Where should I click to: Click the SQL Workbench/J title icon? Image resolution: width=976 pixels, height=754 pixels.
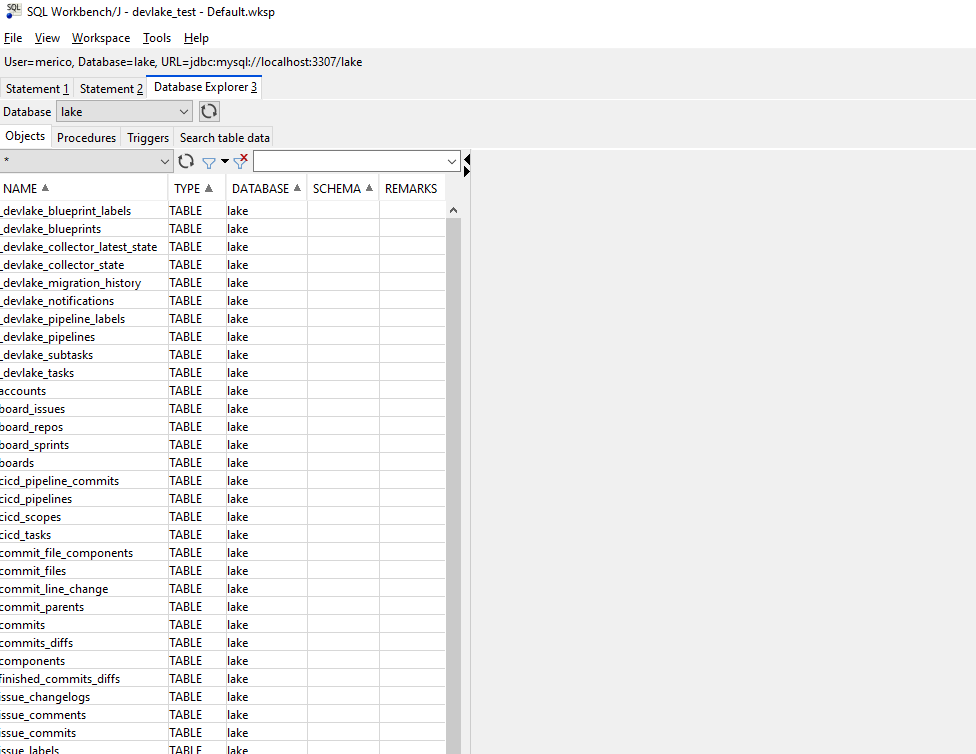pos(13,11)
